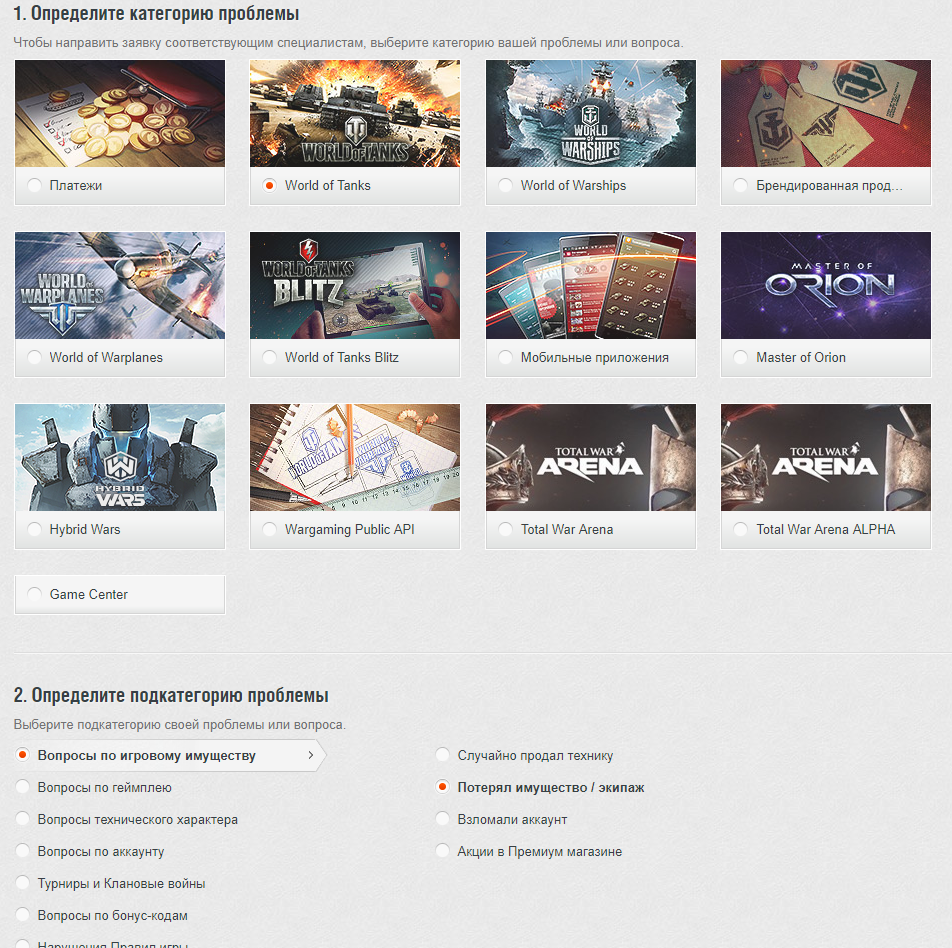Select the World of Tanks radio button

[x=270, y=185]
